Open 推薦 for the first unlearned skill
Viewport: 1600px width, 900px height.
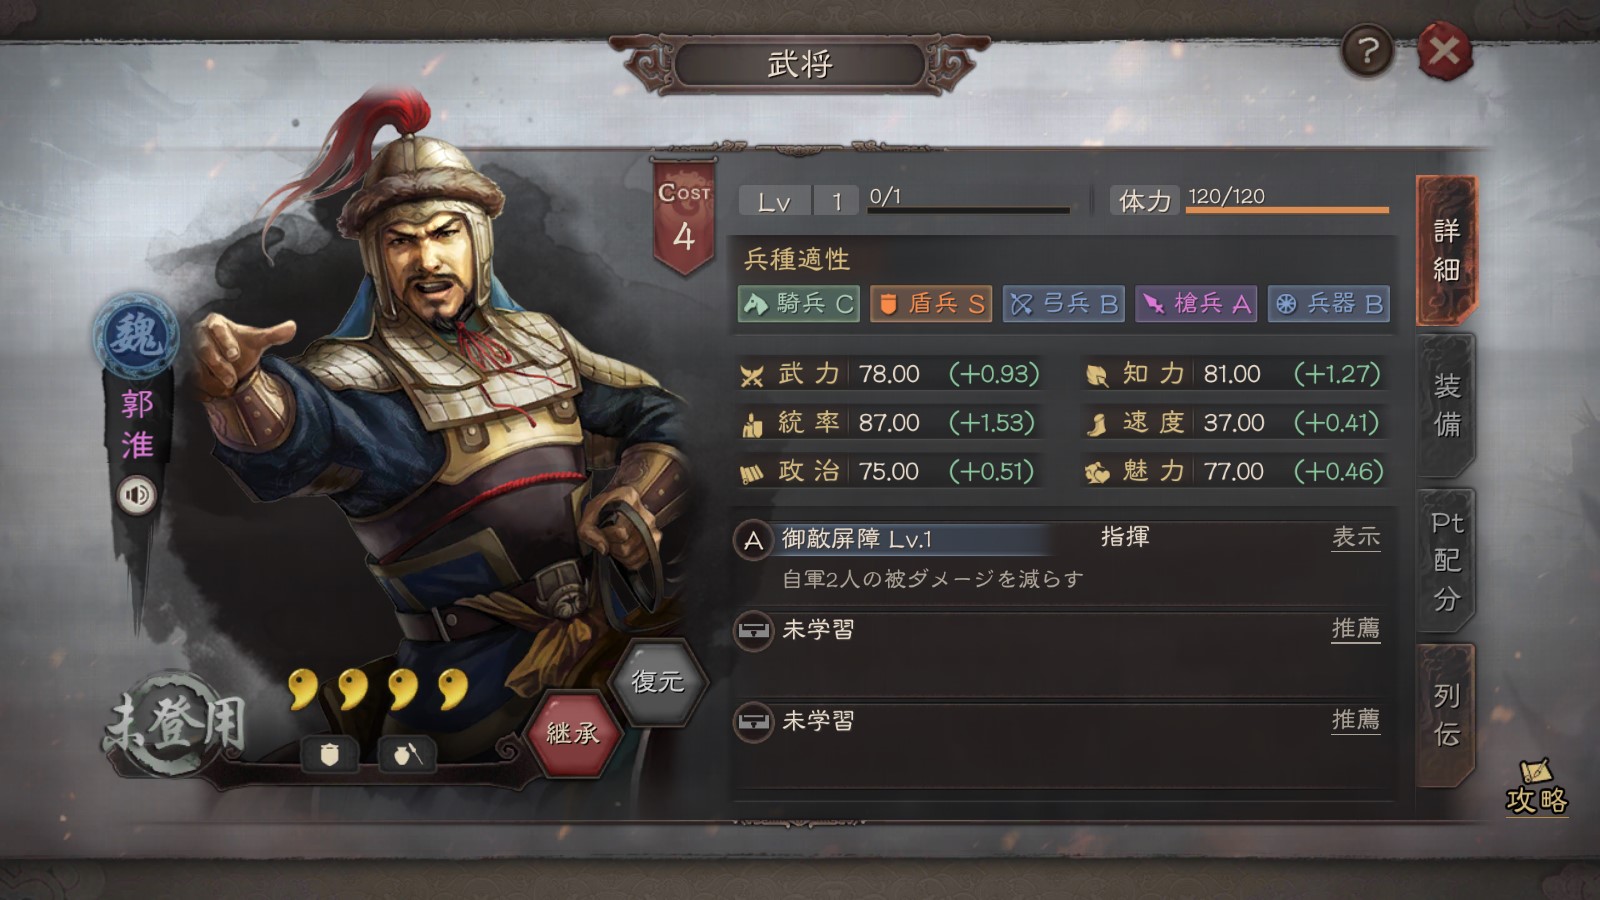coord(1356,629)
